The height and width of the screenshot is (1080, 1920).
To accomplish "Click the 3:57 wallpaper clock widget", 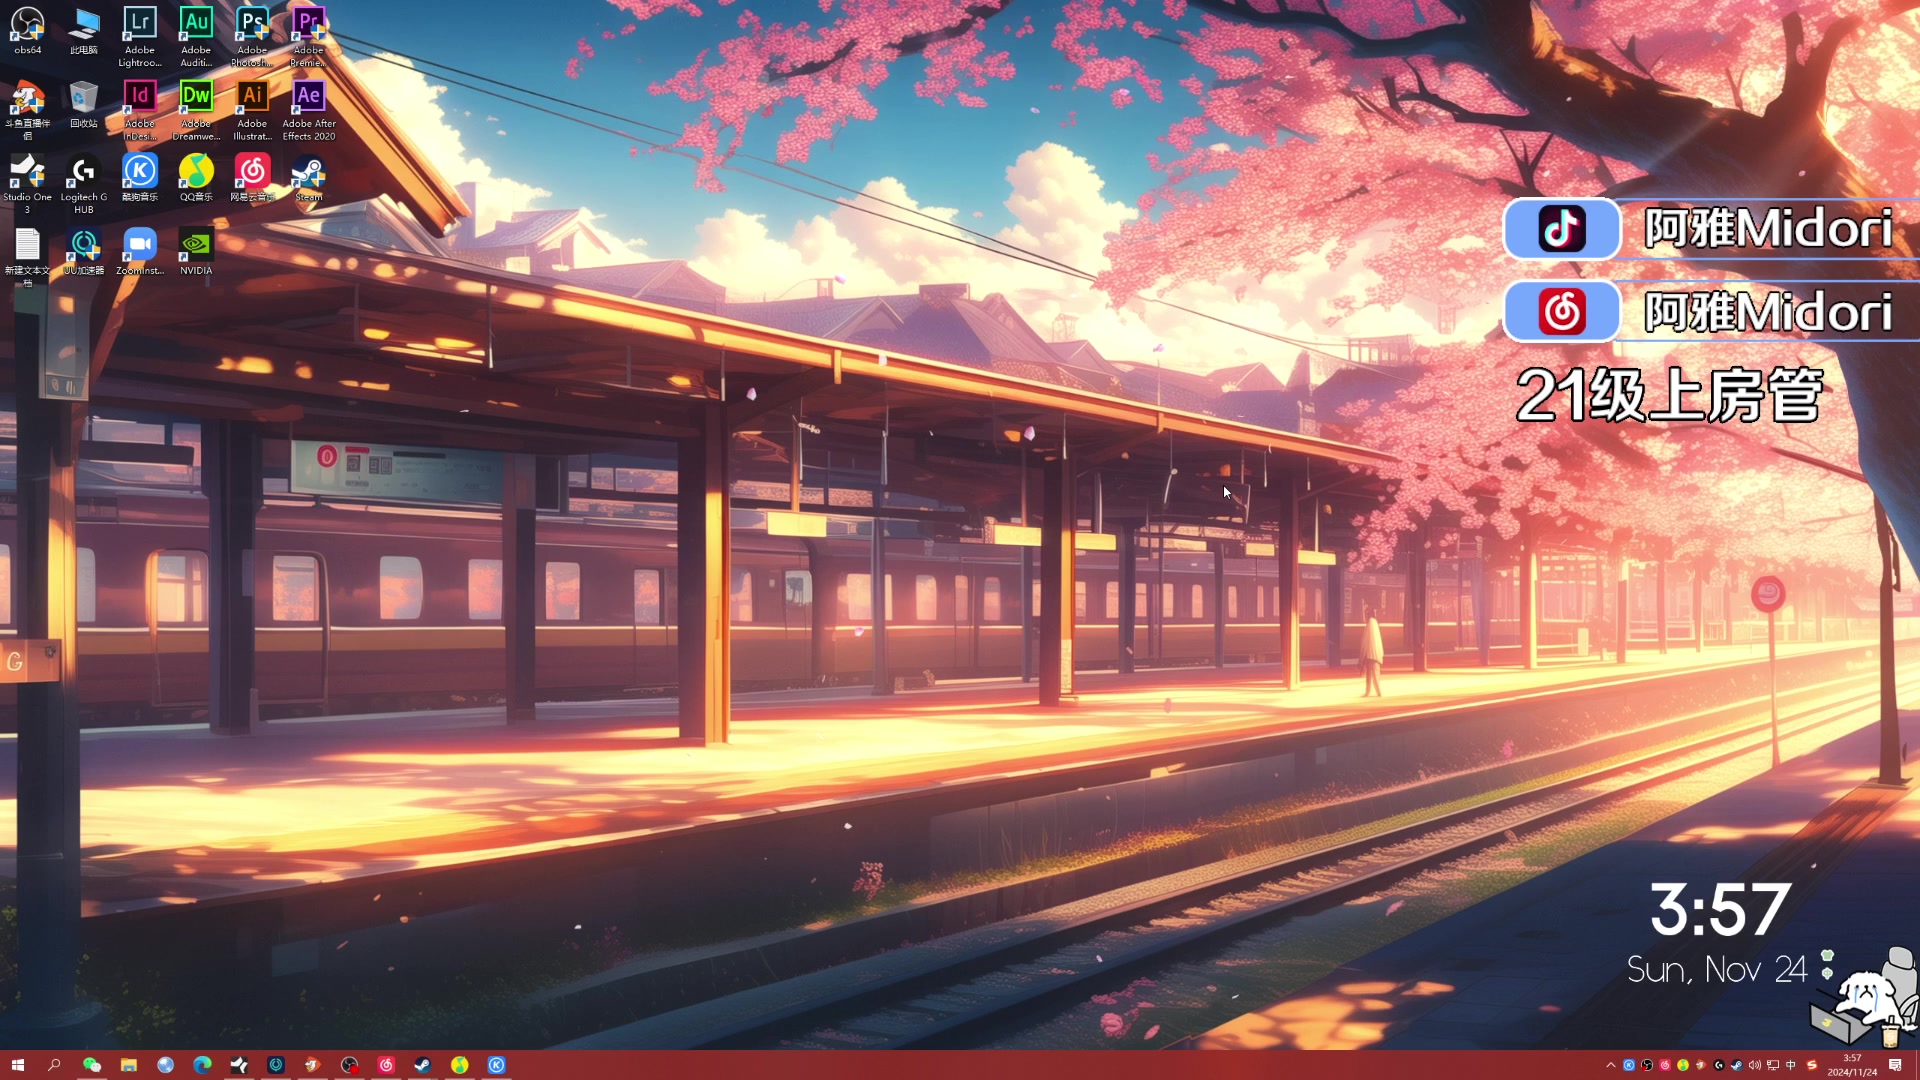I will coord(1719,910).
